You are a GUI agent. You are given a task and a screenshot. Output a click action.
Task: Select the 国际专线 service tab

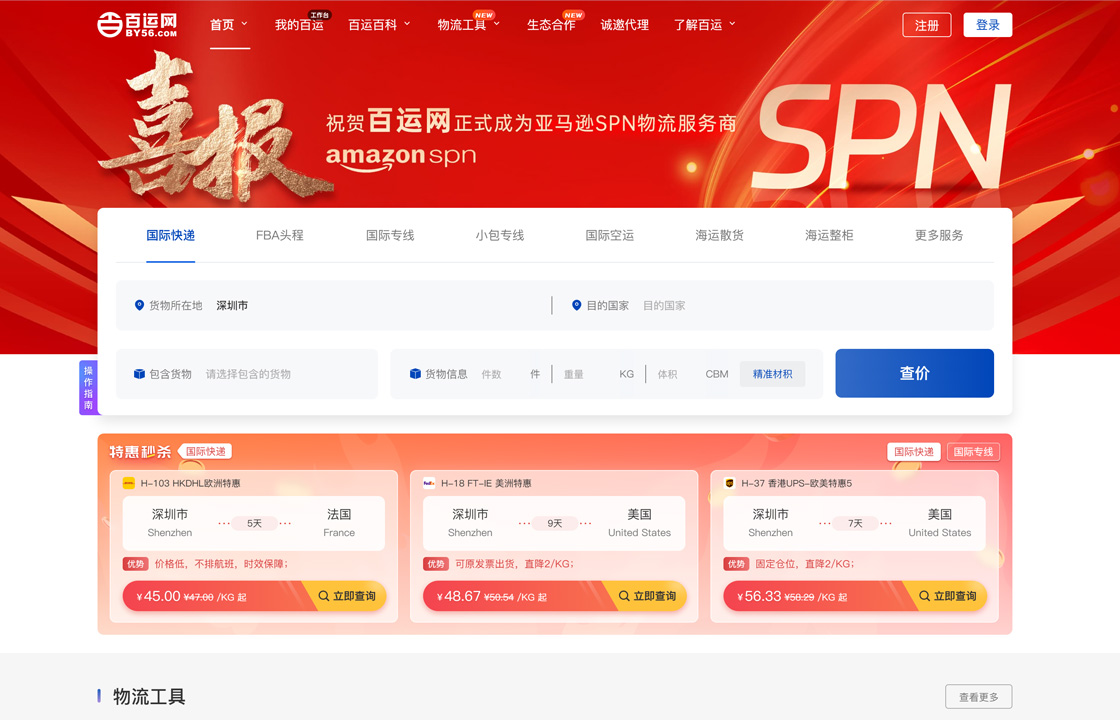(x=390, y=235)
